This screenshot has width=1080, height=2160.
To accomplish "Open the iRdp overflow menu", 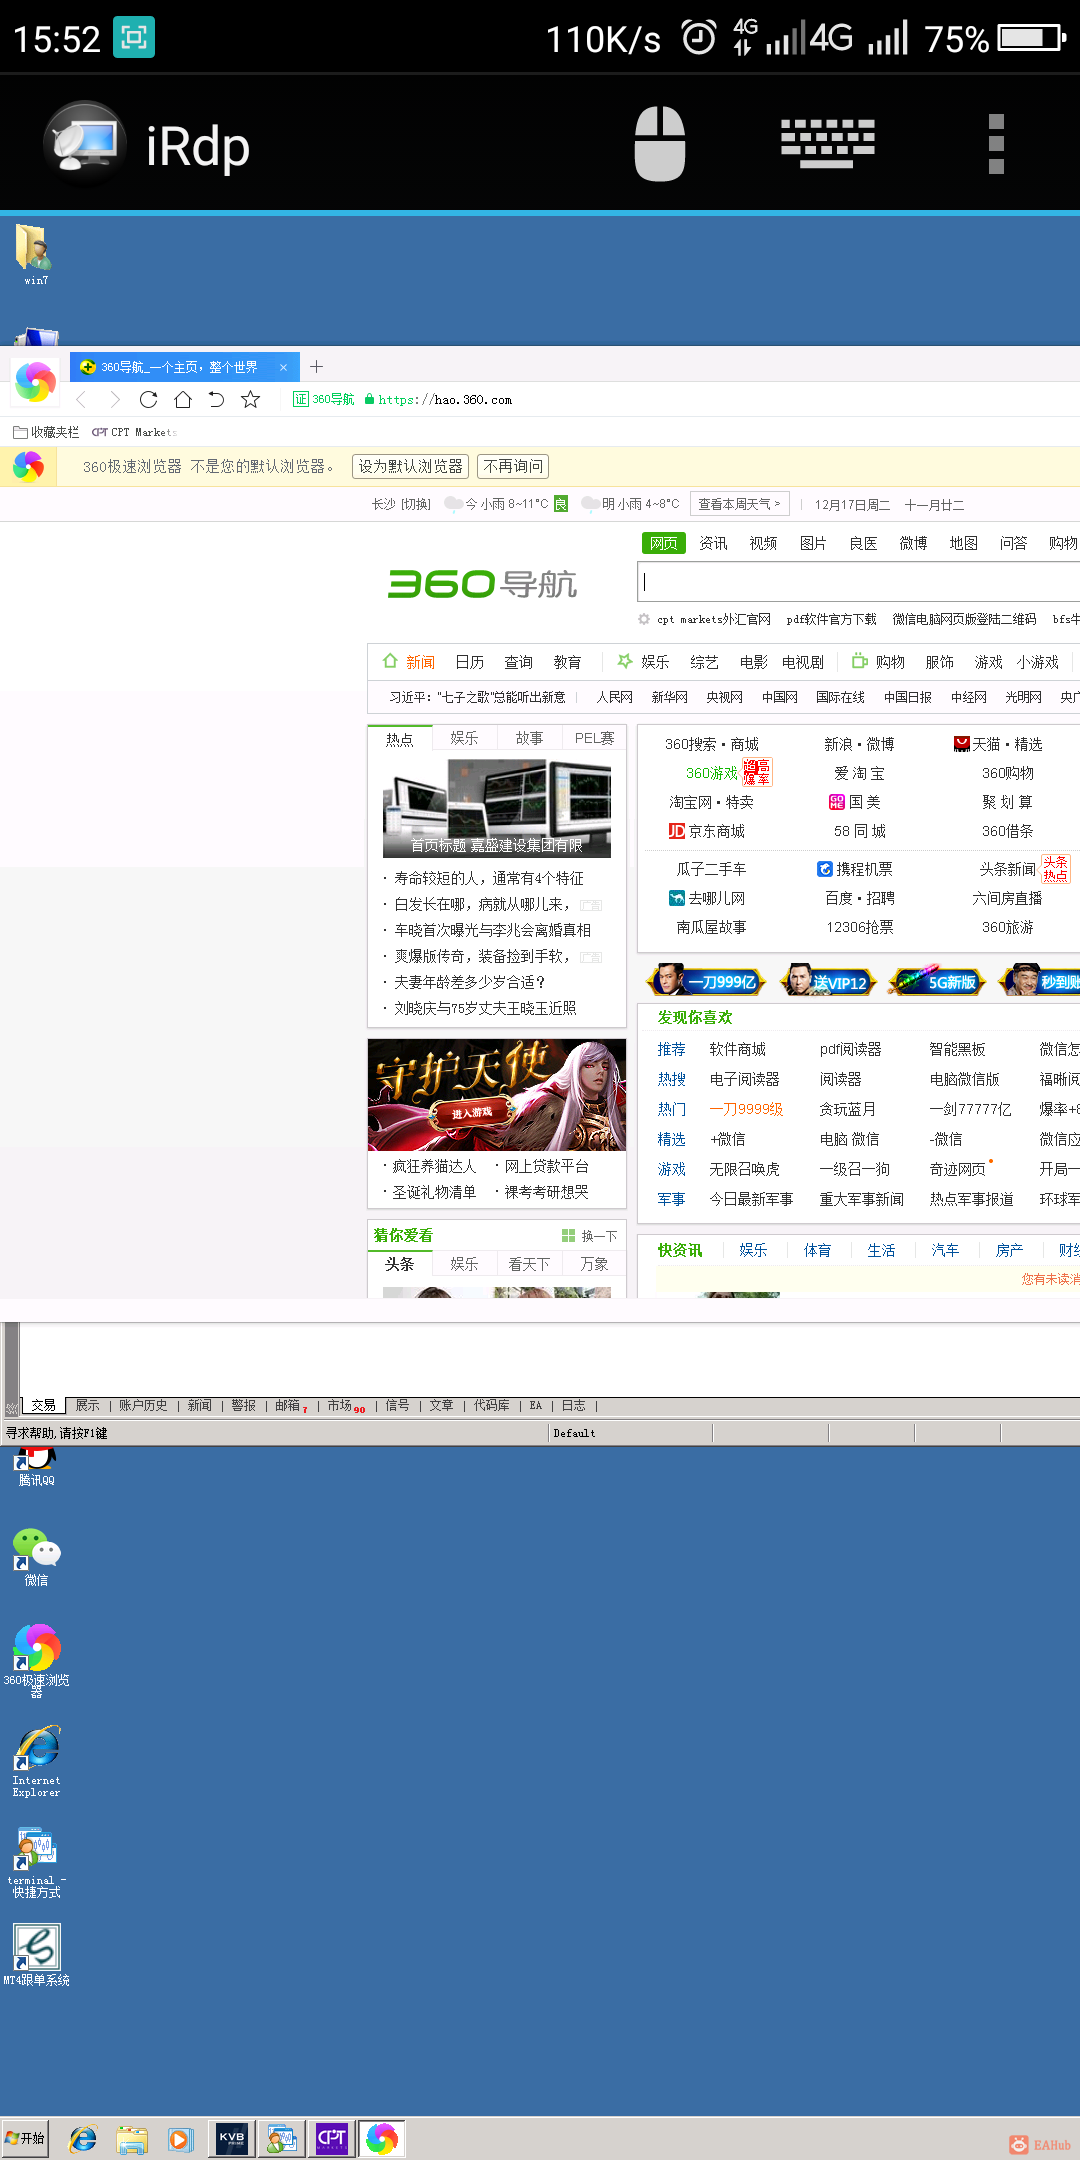I will pos(996,144).
